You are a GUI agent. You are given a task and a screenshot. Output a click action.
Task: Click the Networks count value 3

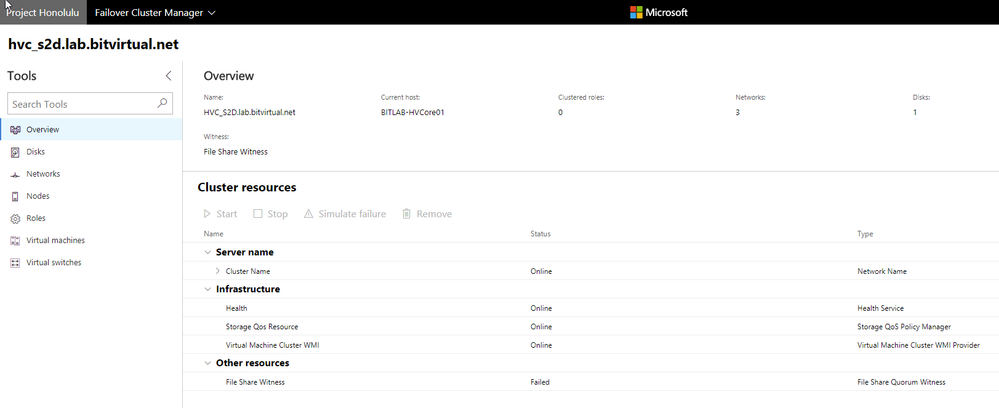(737, 112)
